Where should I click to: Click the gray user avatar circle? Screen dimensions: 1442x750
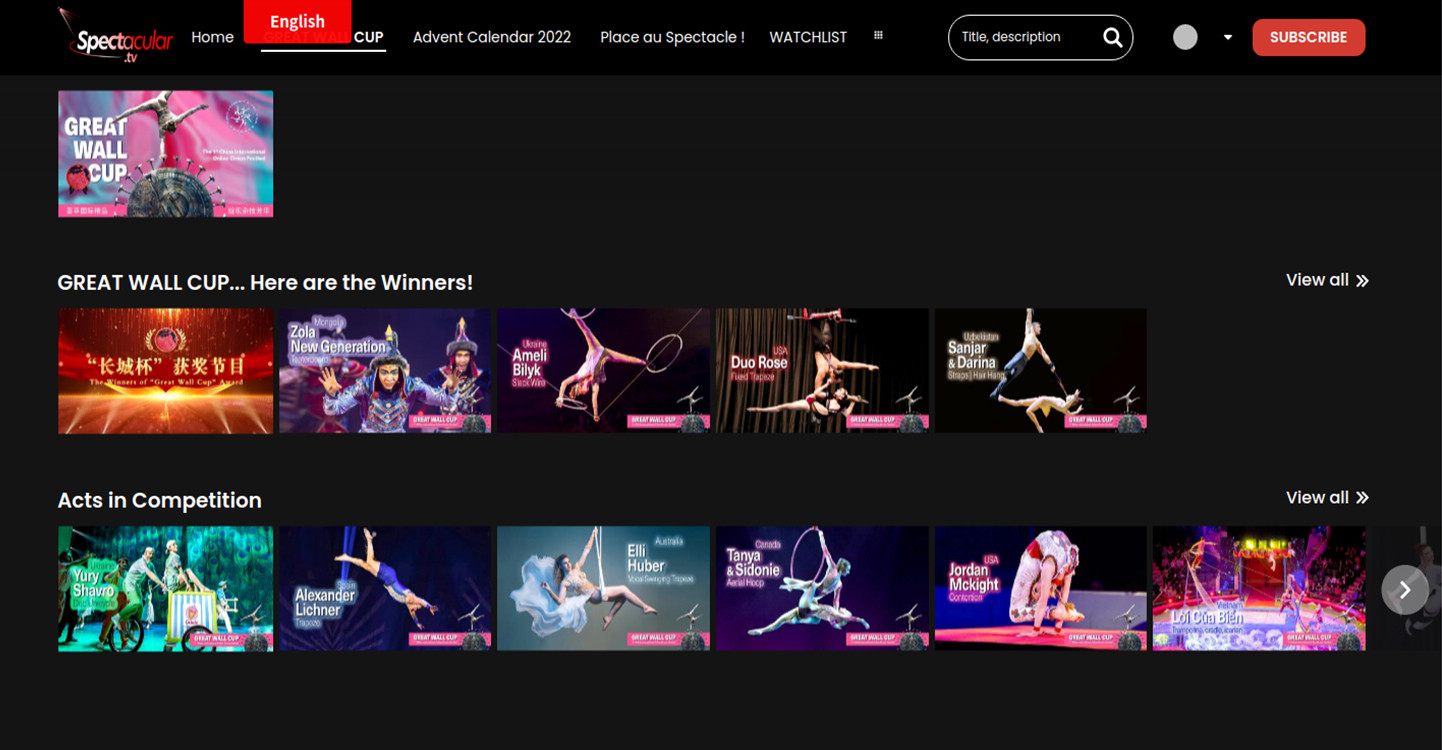pos(1185,37)
